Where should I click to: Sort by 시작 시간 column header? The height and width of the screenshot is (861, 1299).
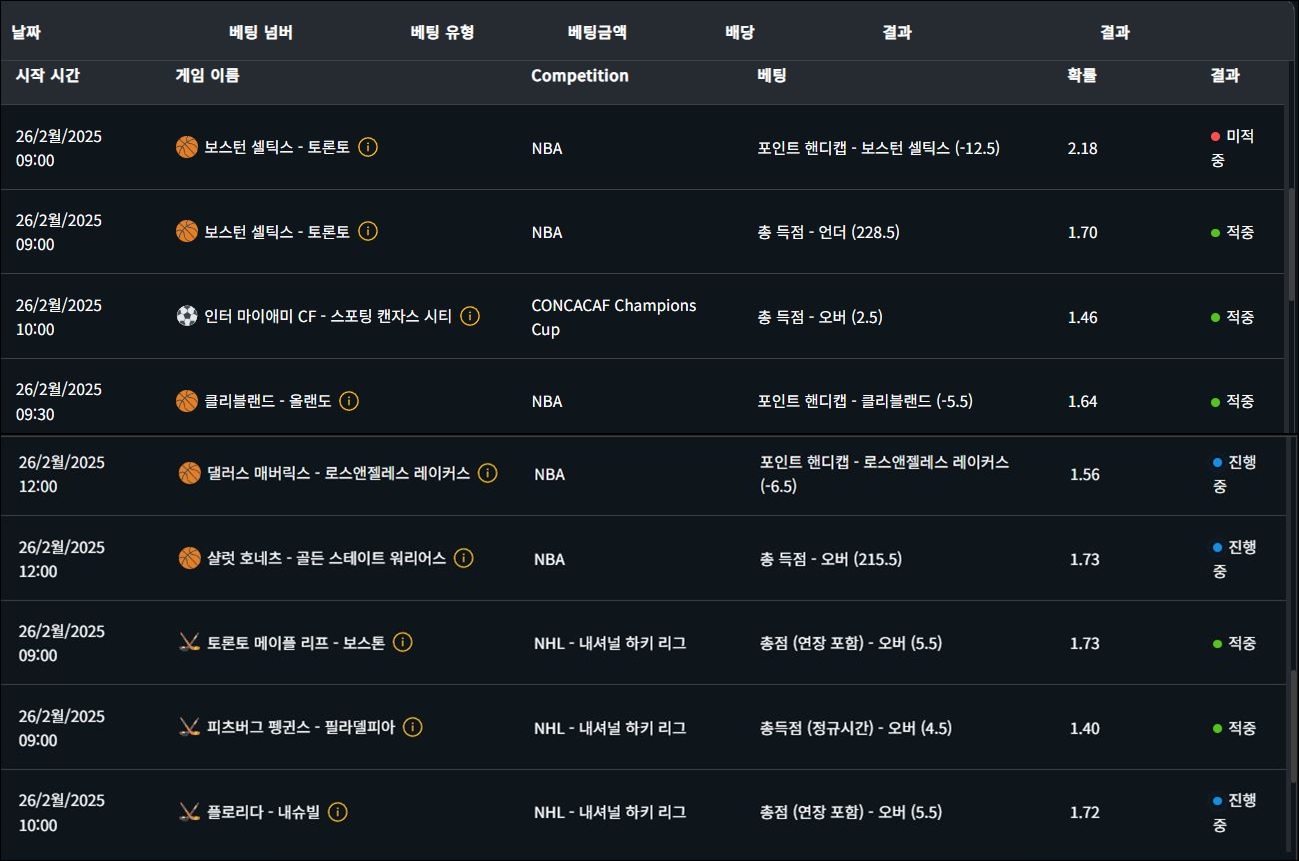coord(48,75)
